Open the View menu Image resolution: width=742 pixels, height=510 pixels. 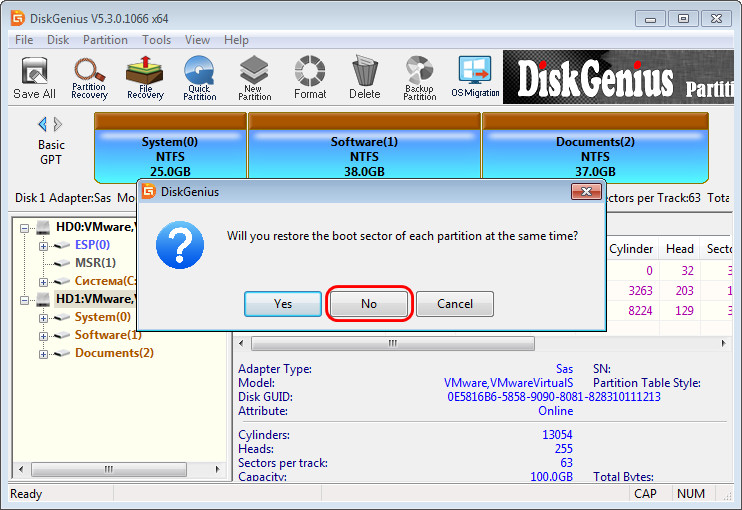(197, 40)
